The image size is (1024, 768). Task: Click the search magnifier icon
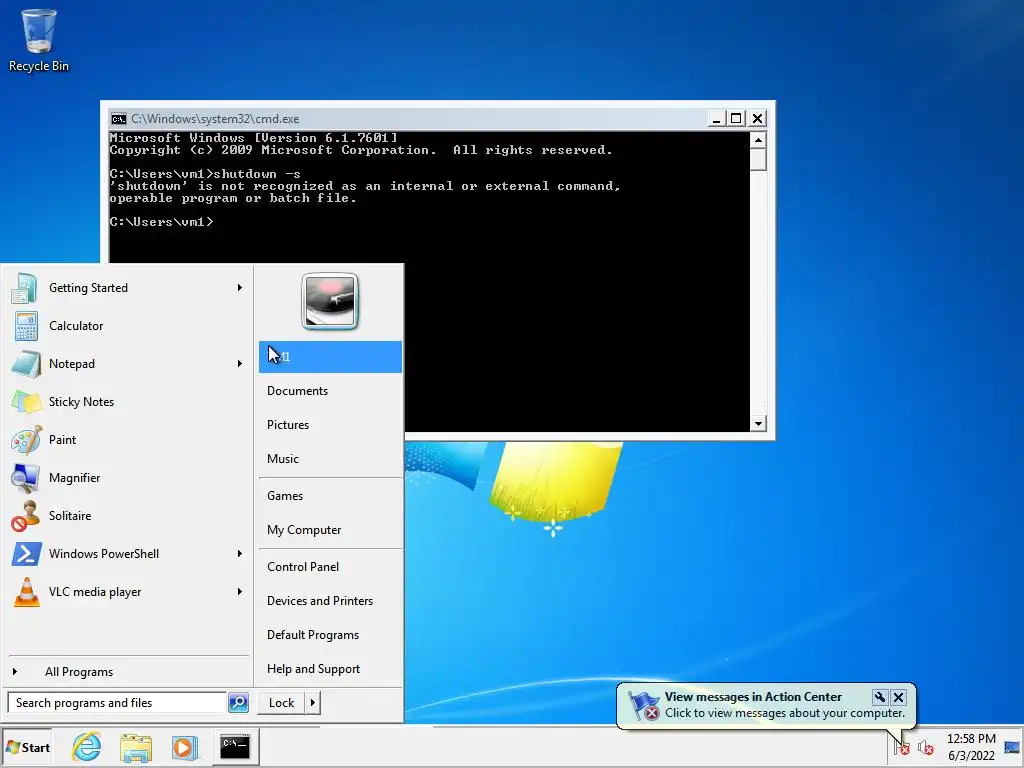click(238, 703)
